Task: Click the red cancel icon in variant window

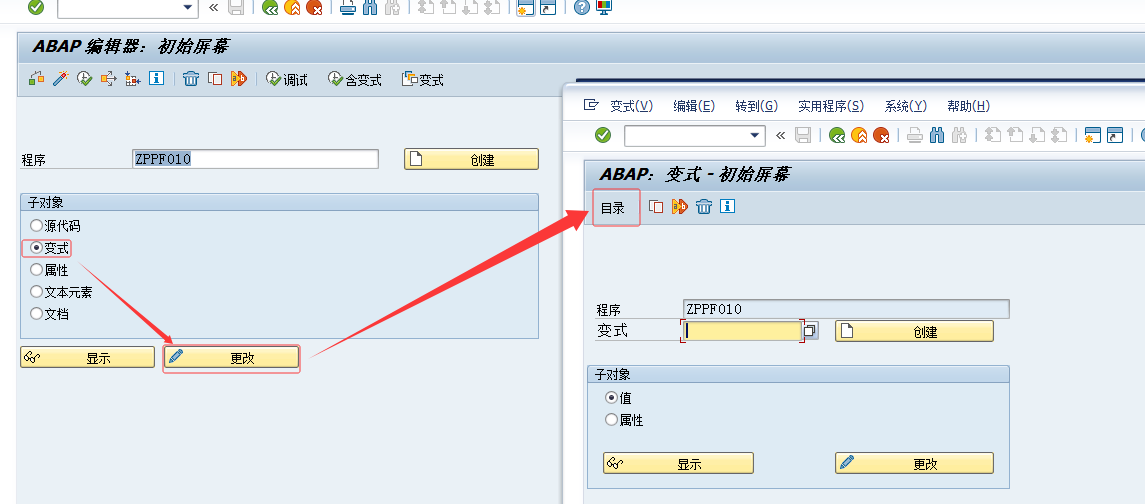Action: click(x=881, y=135)
